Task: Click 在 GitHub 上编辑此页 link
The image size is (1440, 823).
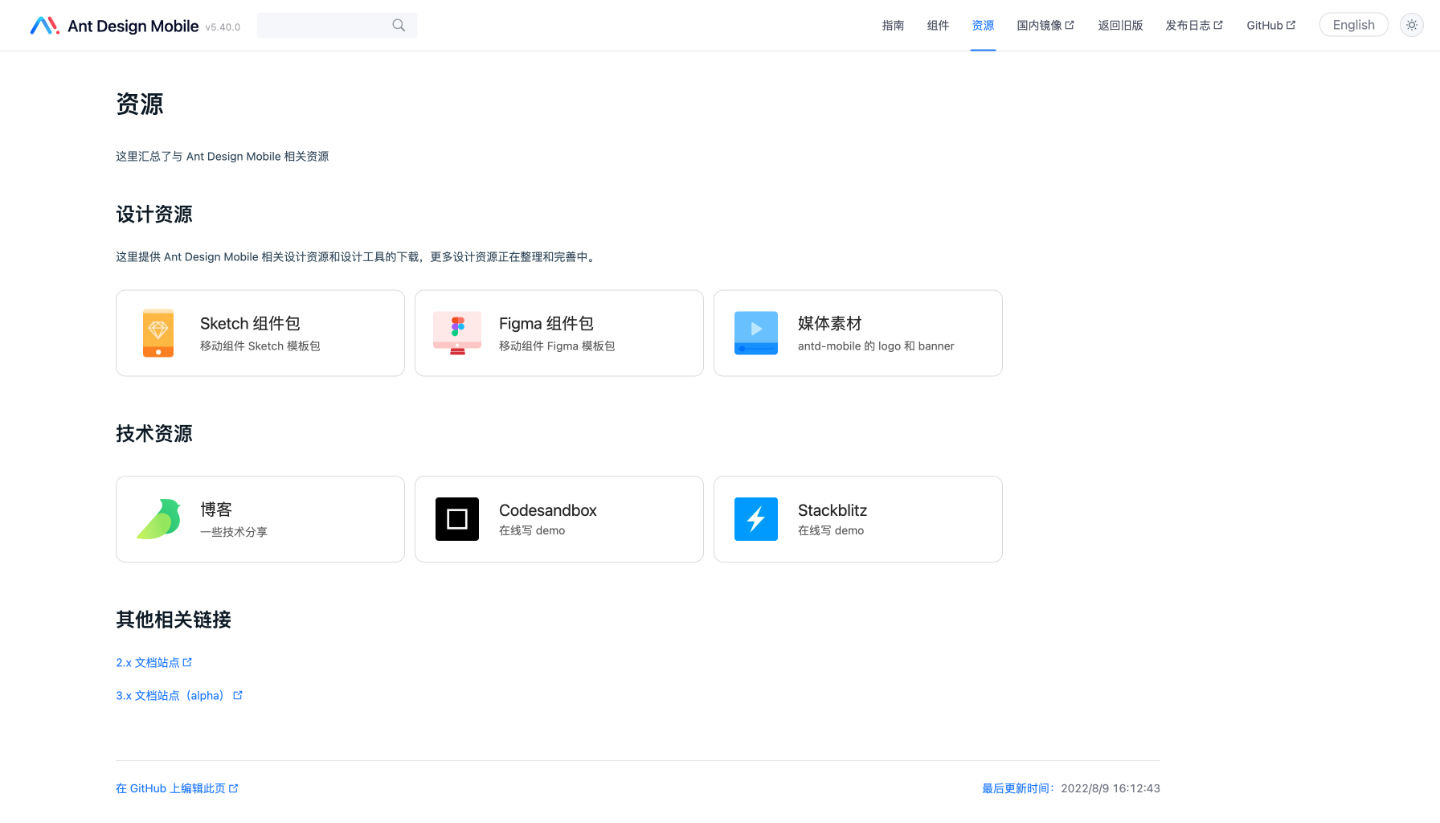Action: coord(177,788)
